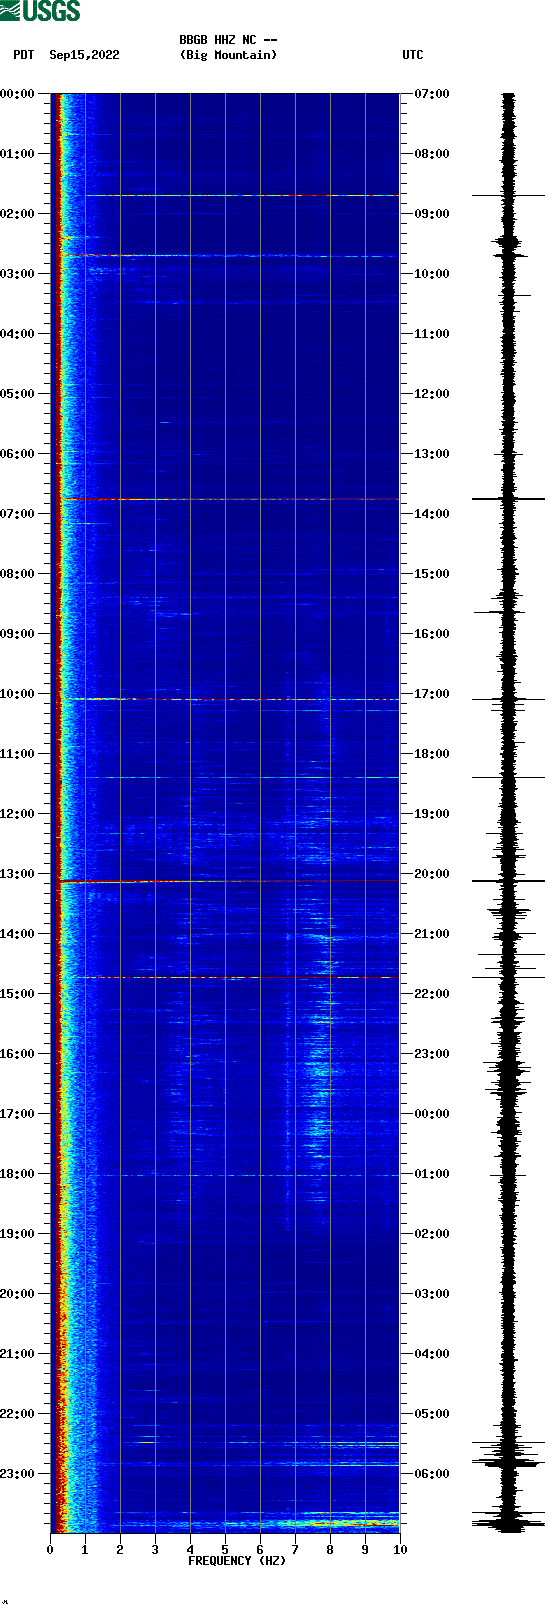552x1613 pixels.
Task: Click the 20:00 PDT time label
Action: click(x=18, y=1294)
